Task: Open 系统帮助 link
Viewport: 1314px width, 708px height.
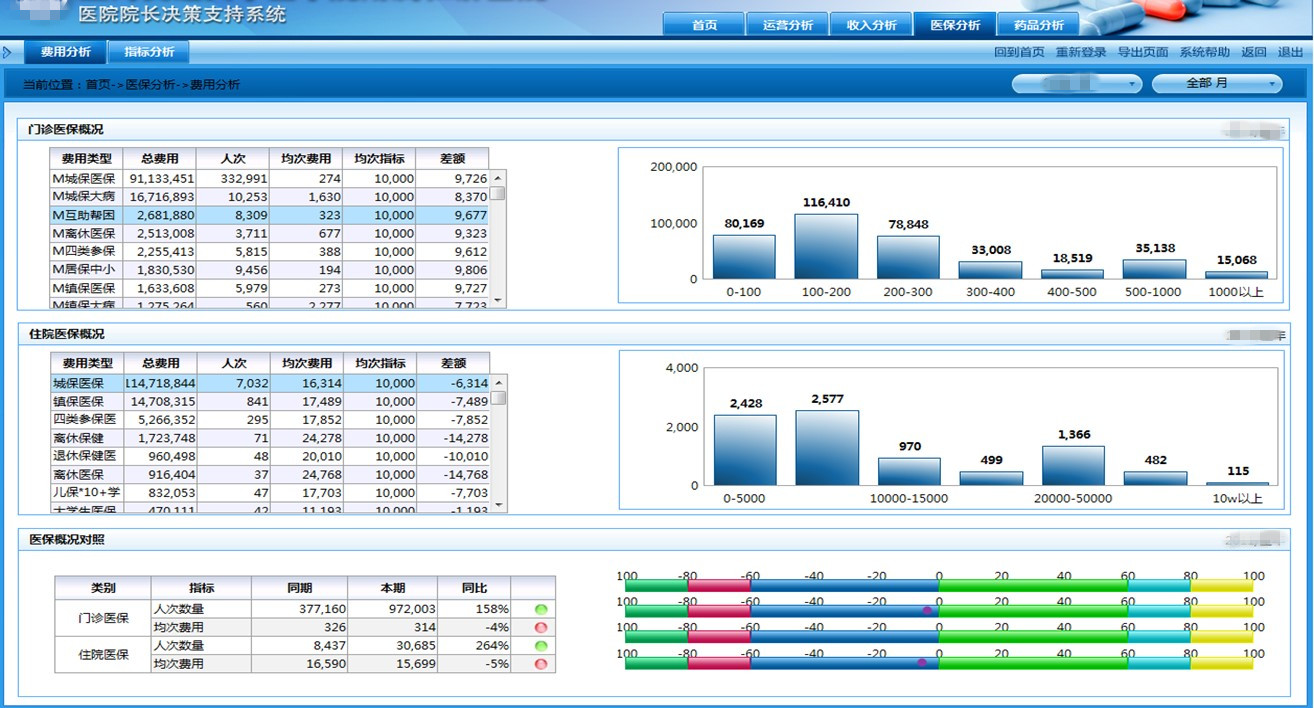Action: pyautogui.click(x=1205, y=52)
